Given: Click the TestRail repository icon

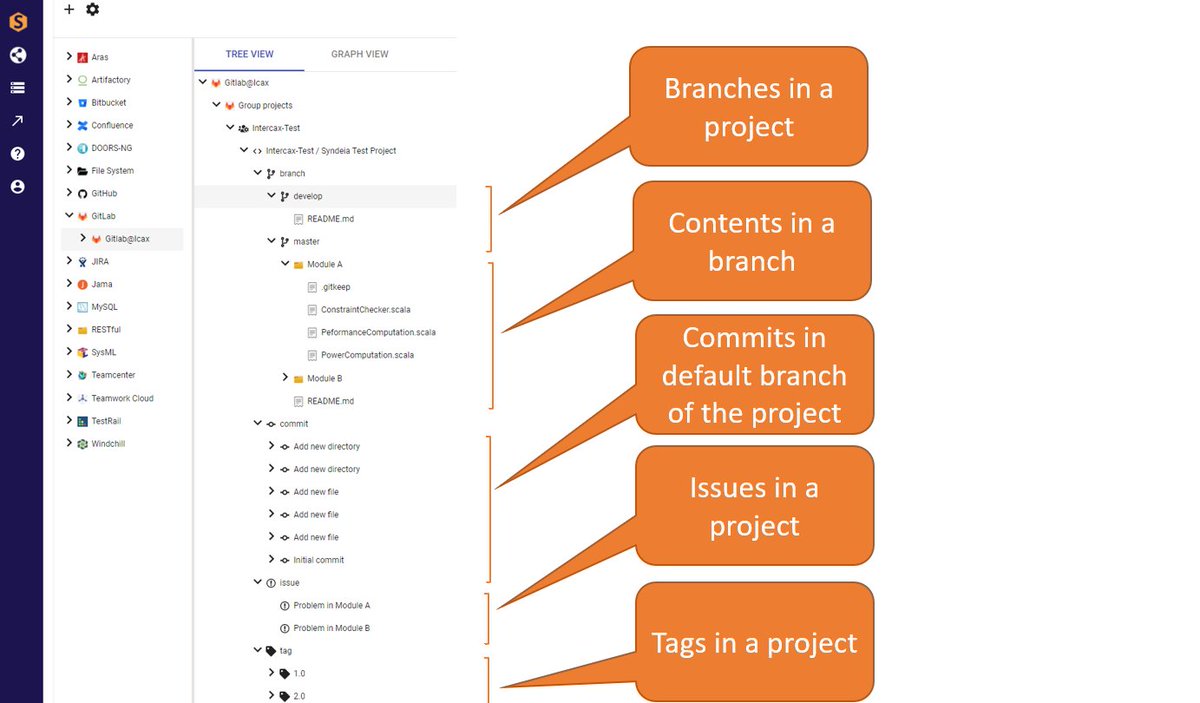Looking at the screenshot, I should pos(83,421).
